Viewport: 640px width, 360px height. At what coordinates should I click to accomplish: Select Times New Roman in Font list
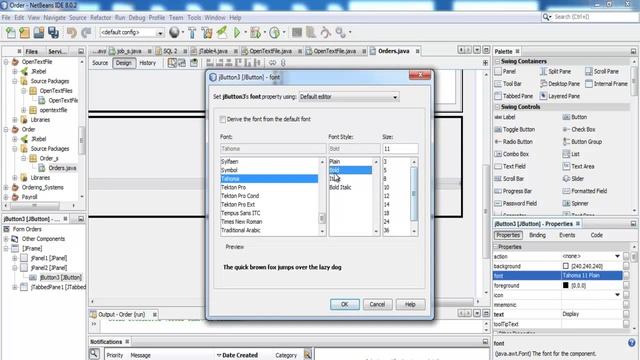(x=269, y=222)
